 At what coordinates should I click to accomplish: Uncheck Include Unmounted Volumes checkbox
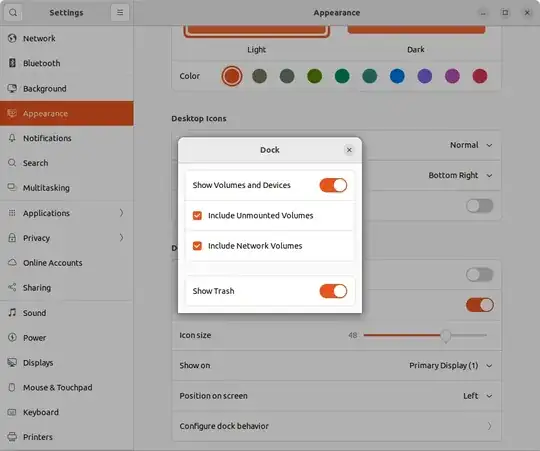(197, 216)
